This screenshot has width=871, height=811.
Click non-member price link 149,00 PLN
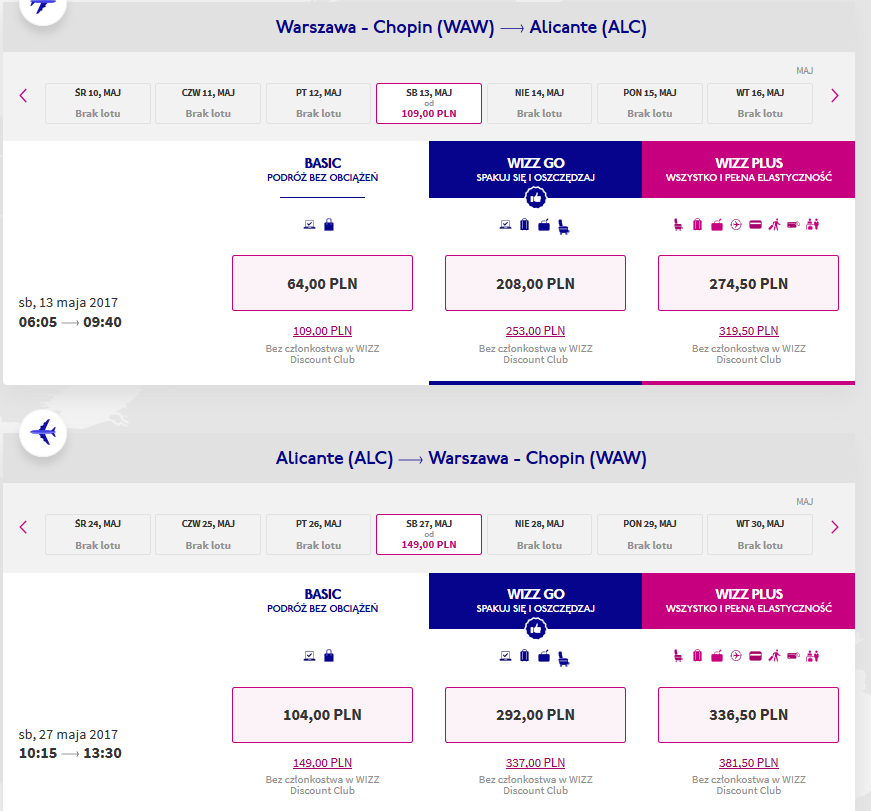click(322, 763)
